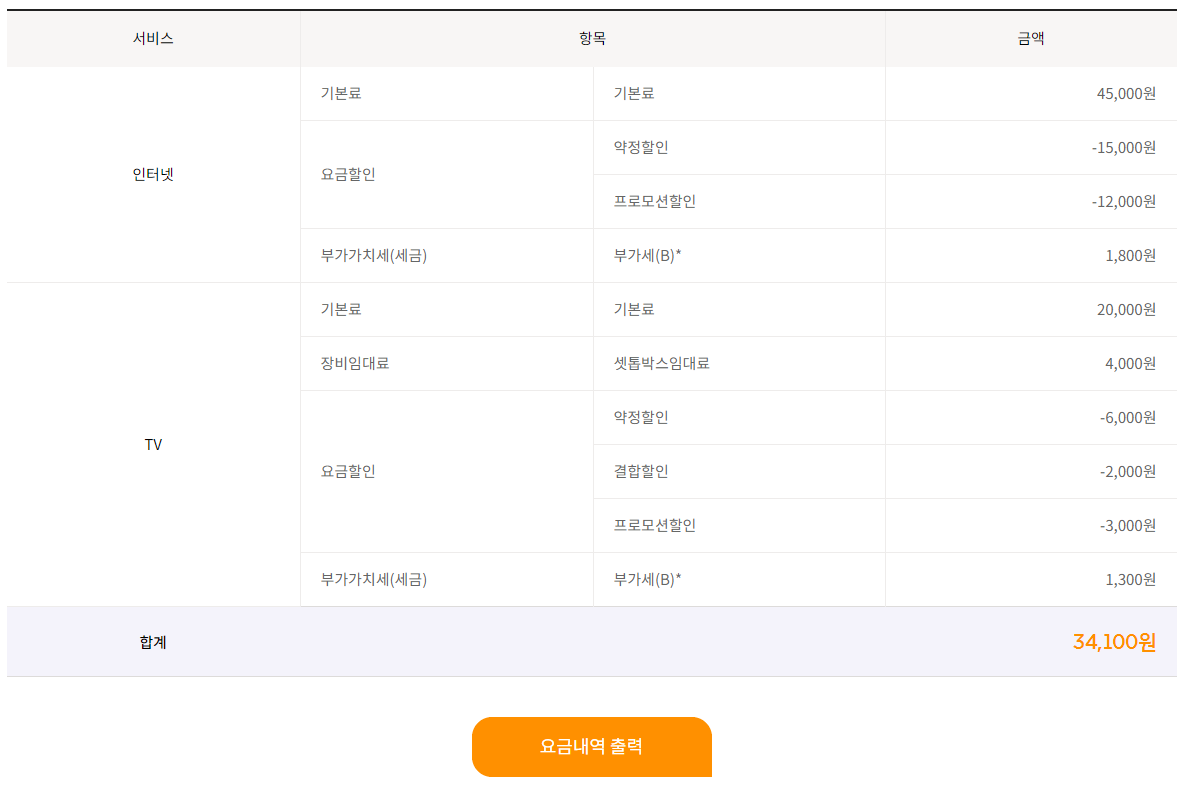Screen dimensions: 1182x812
Task: Click the 20,000원 TV base fee amount
Action: coord(1126,309)
